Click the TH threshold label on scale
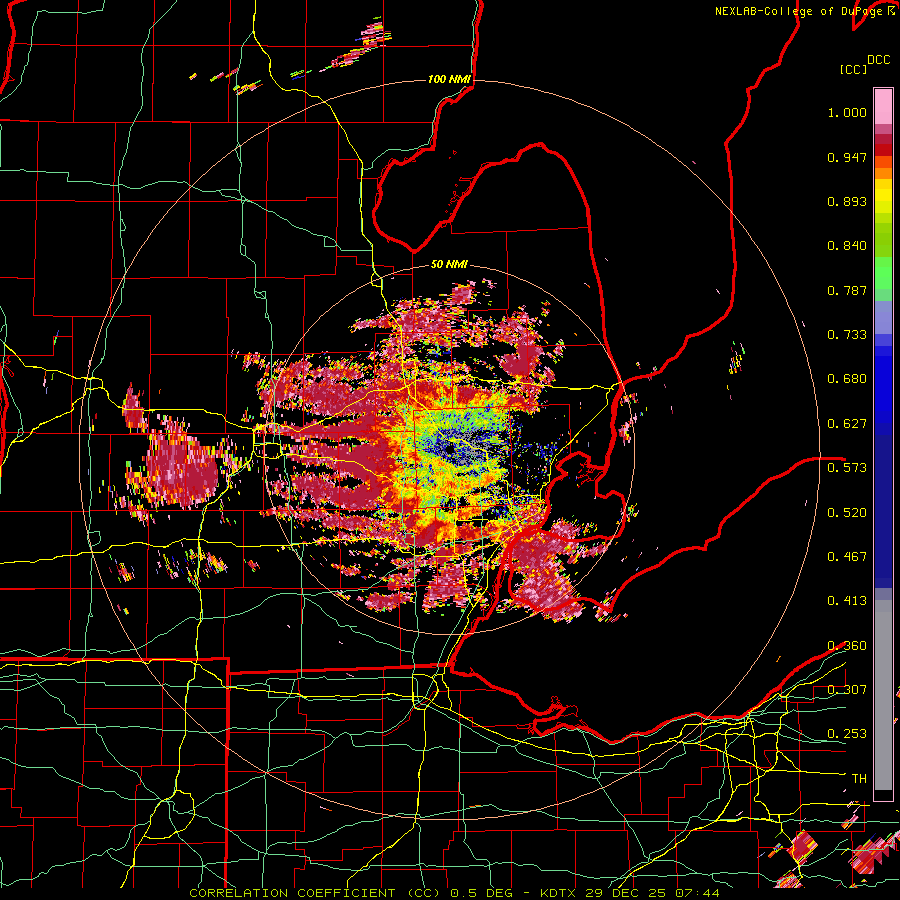This screenshot has height=900, width=900. coord(859,779)
